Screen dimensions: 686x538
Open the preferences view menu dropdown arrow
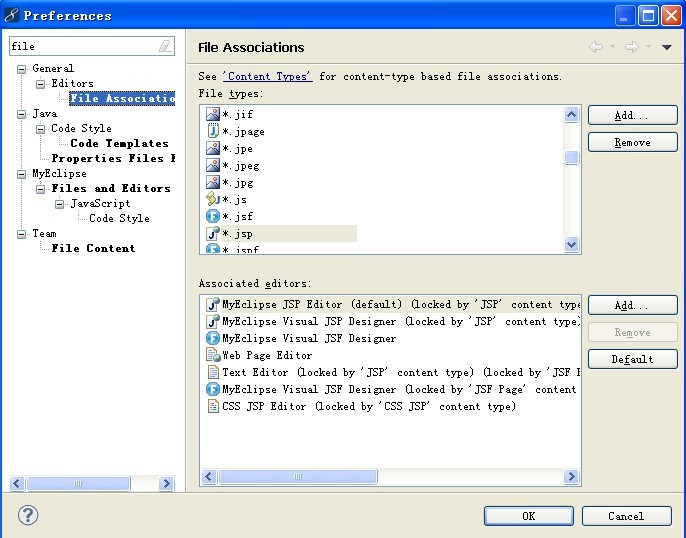coord(667,47)
